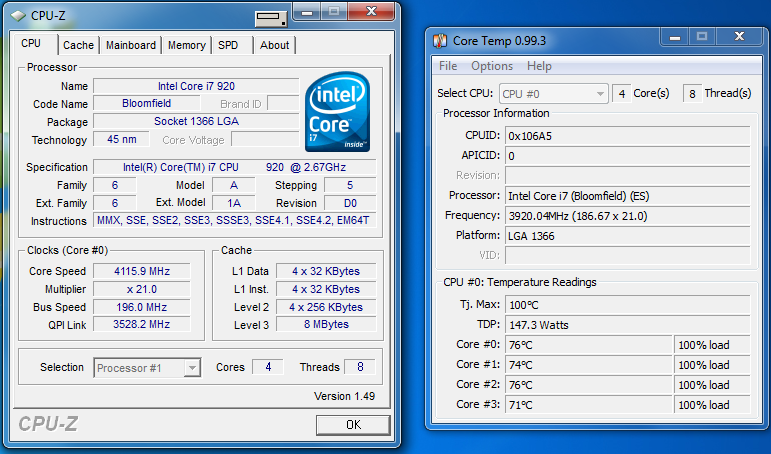Open the Help menu in Core Temp

tap(539, 66)
